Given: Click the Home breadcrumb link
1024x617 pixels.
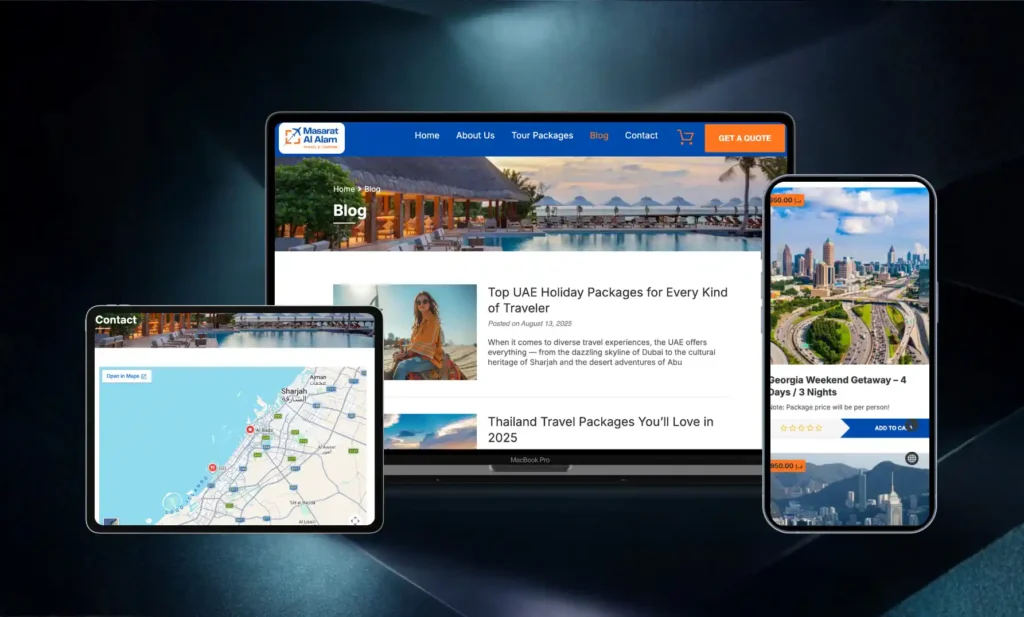Looking at the screenshot, I should 343,189.
